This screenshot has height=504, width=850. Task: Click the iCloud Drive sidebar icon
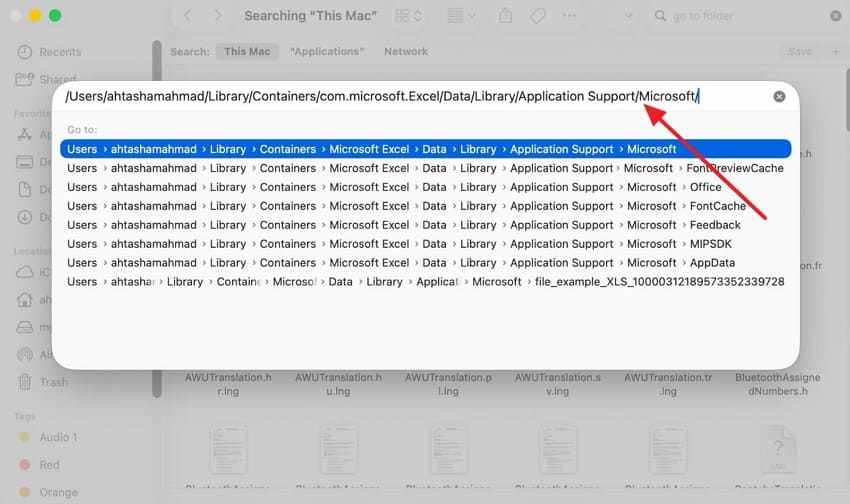pyautogui.click(x=25, y=272)
